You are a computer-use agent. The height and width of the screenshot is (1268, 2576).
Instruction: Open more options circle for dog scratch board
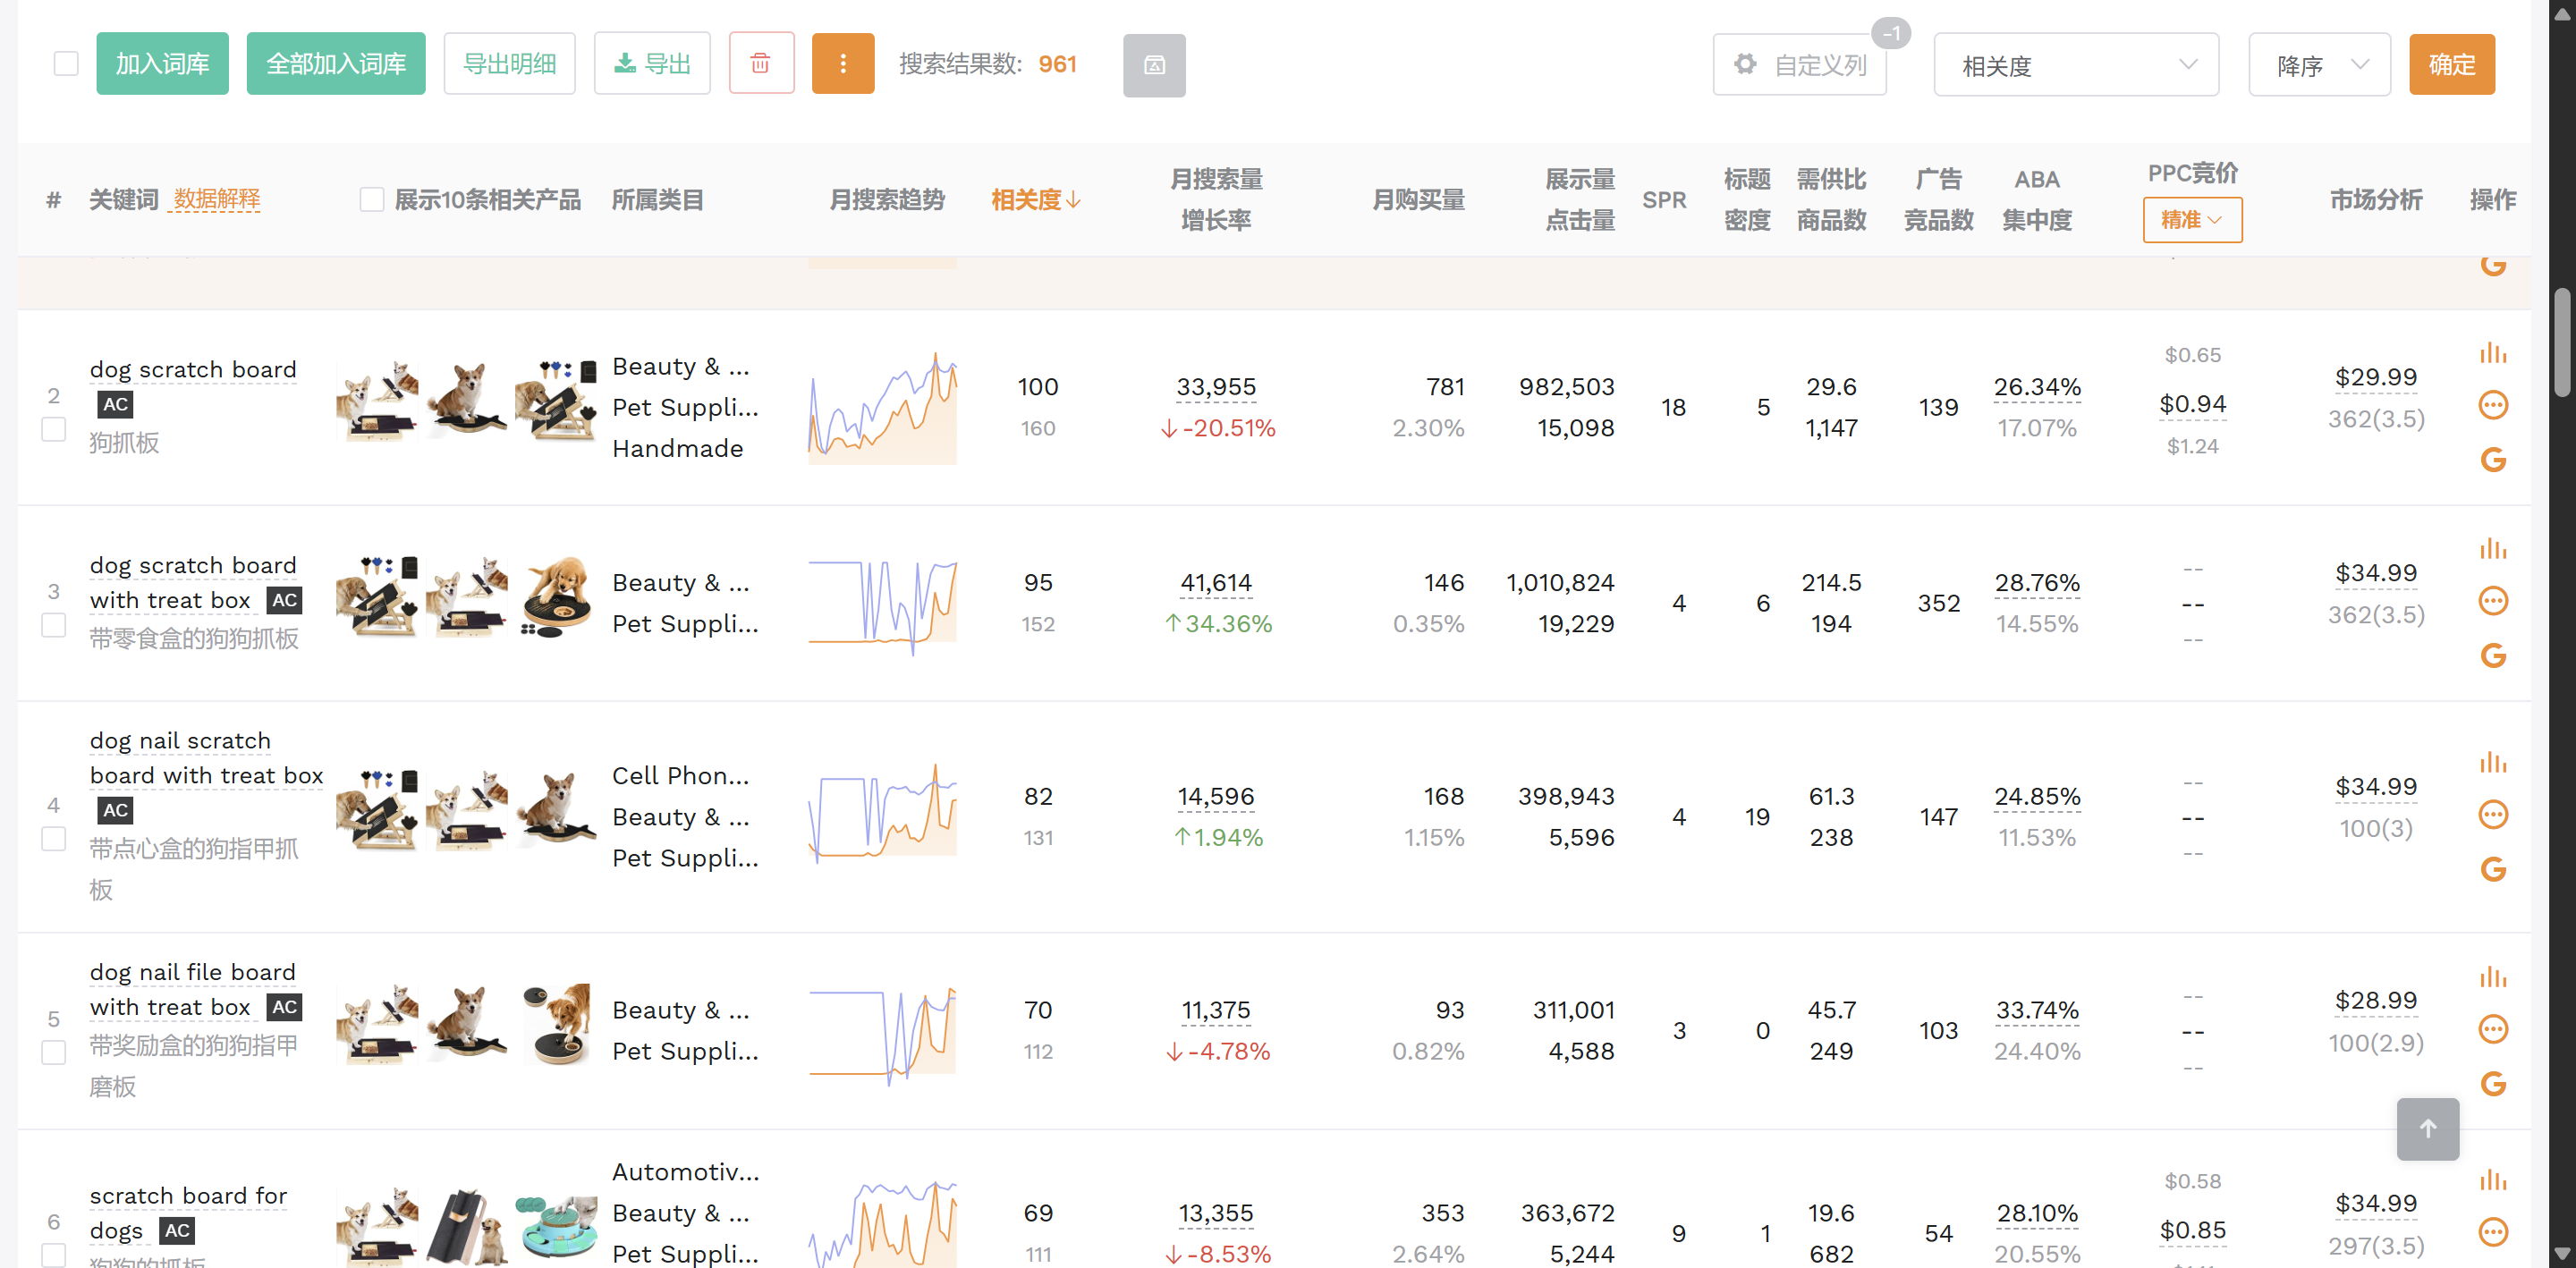click(x=2493, y=405)
